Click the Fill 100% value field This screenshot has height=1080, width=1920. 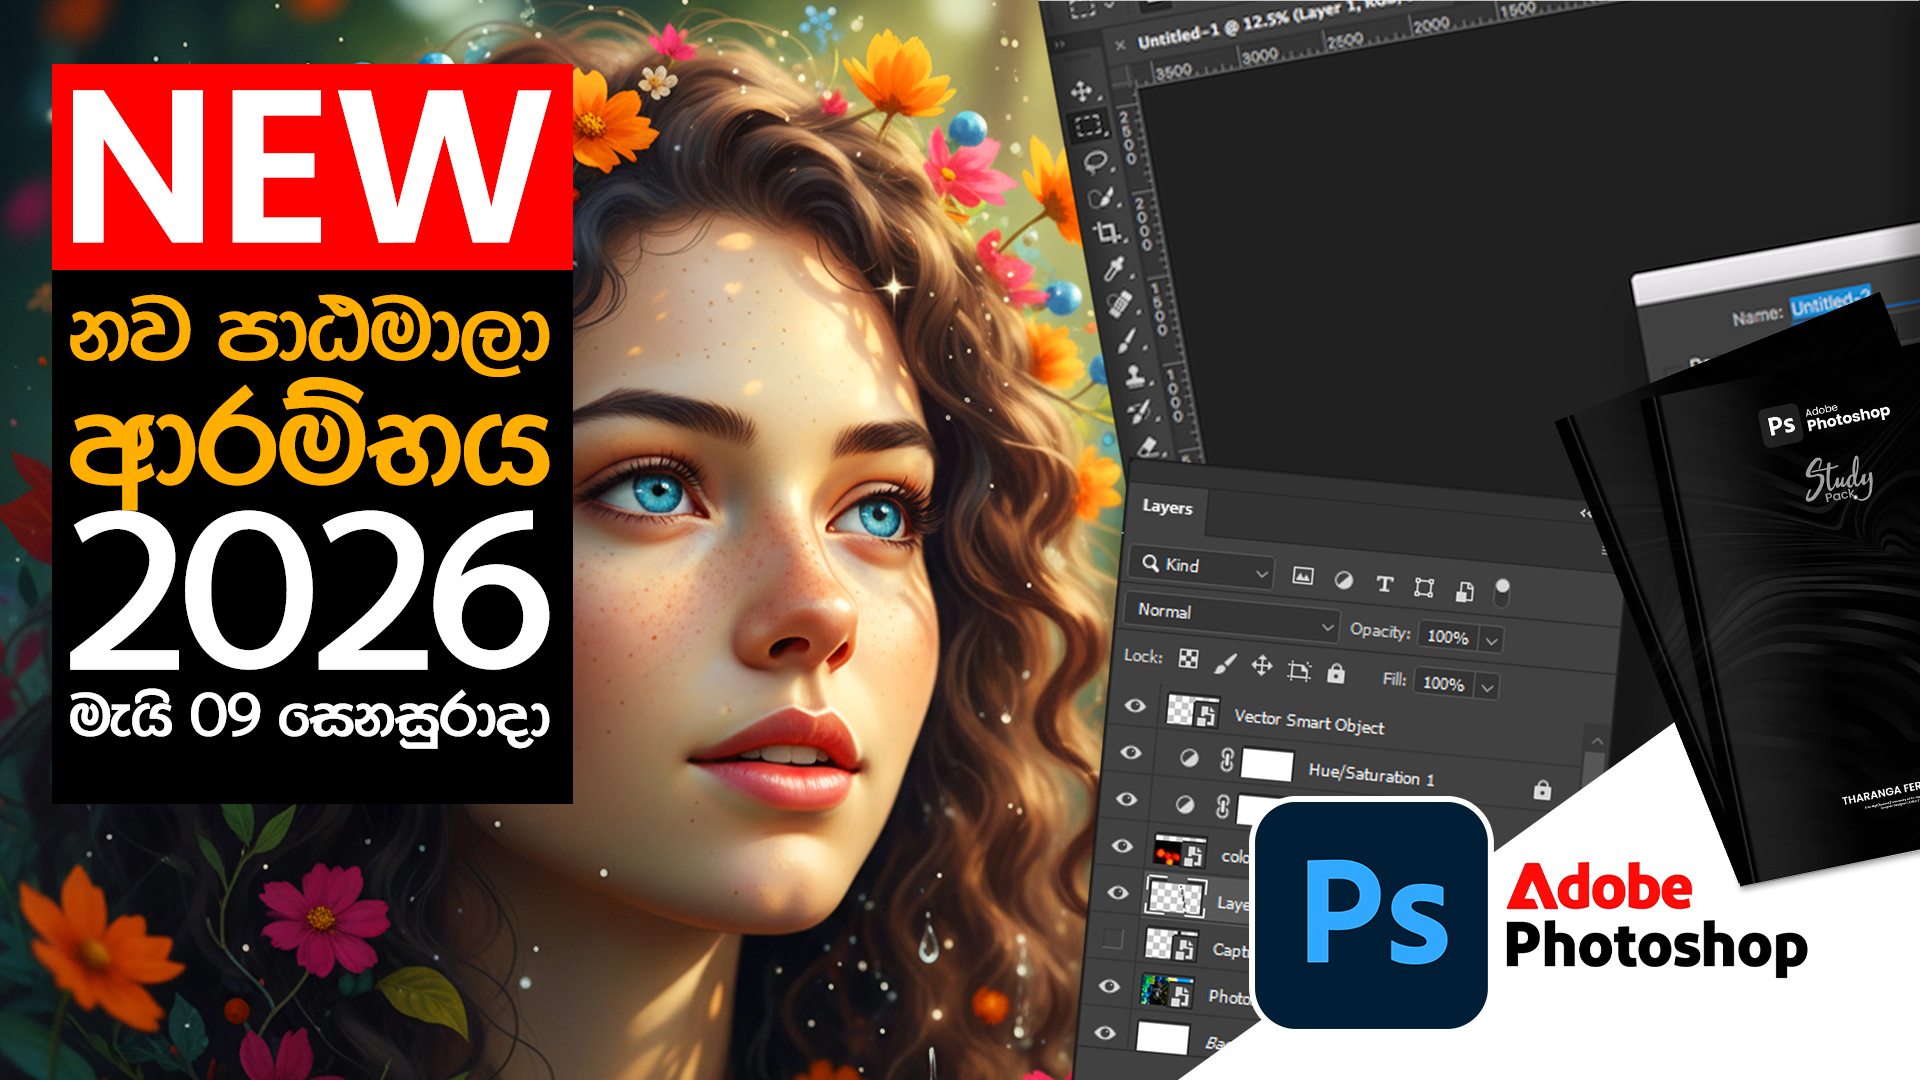(x=1443, y=684)
